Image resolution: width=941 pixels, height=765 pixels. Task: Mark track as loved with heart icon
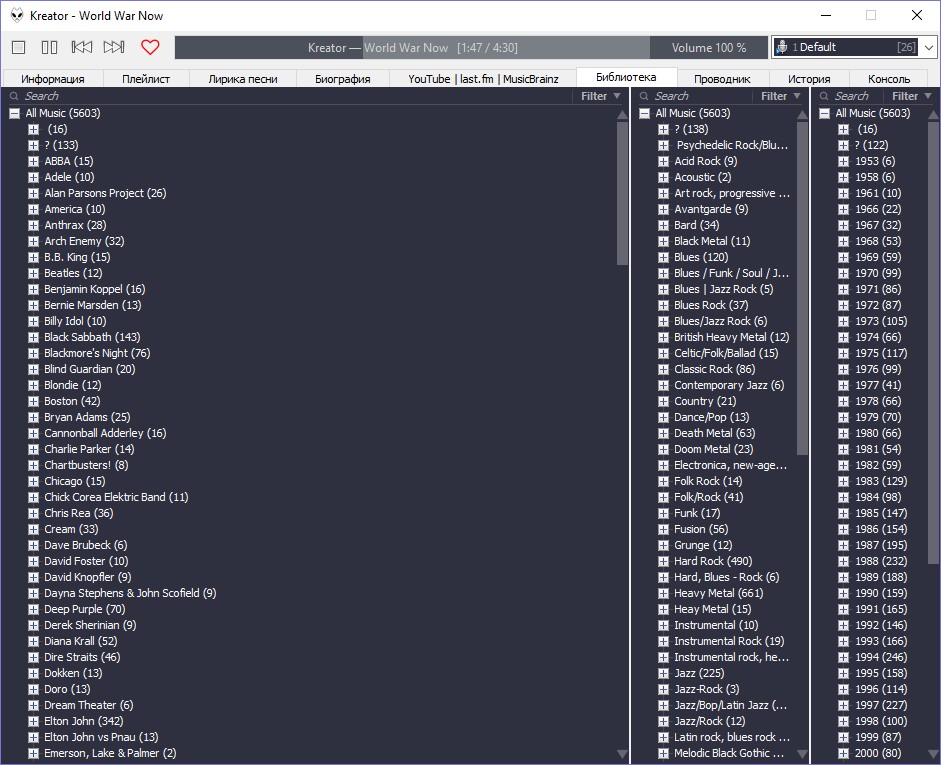(x=150, y=47)
